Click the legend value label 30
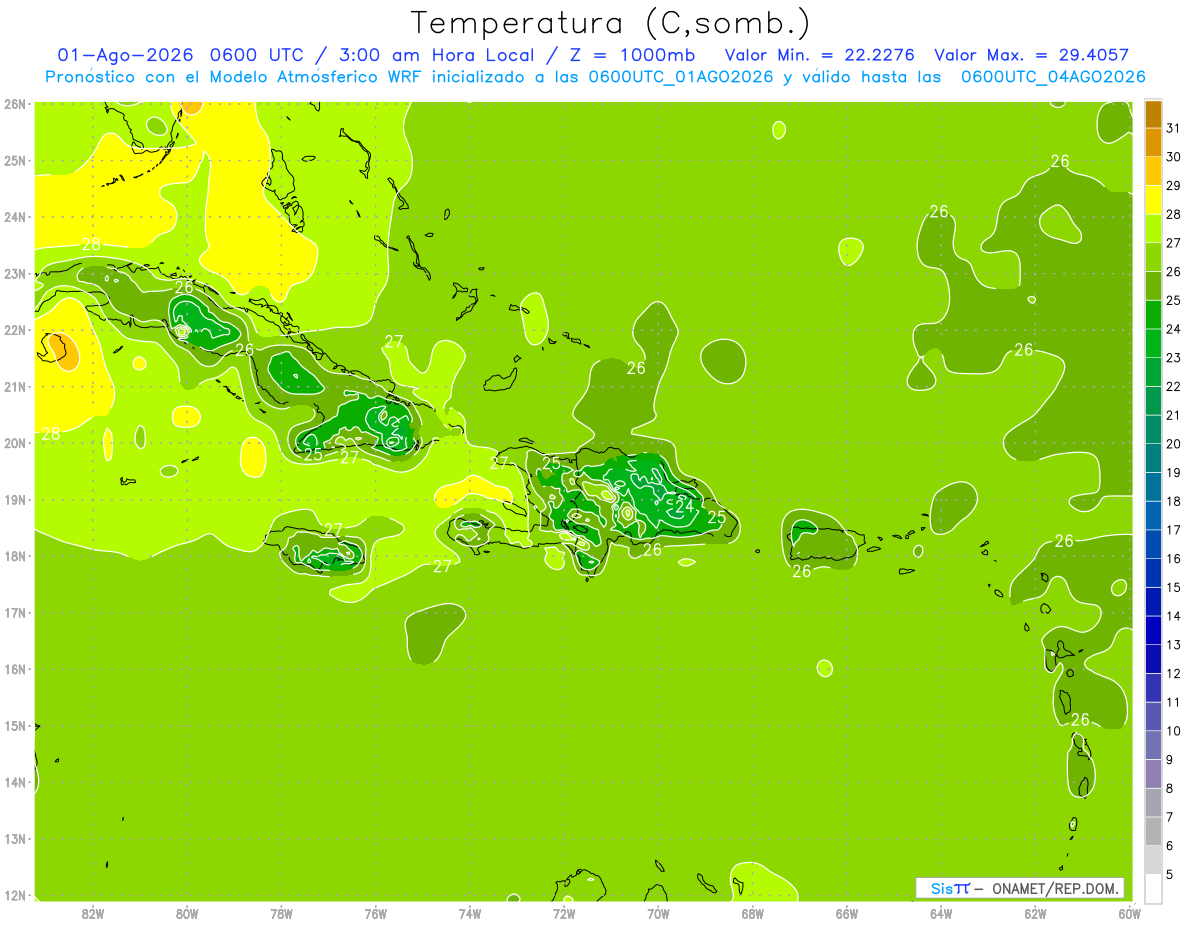 (x=1173, y=157)
